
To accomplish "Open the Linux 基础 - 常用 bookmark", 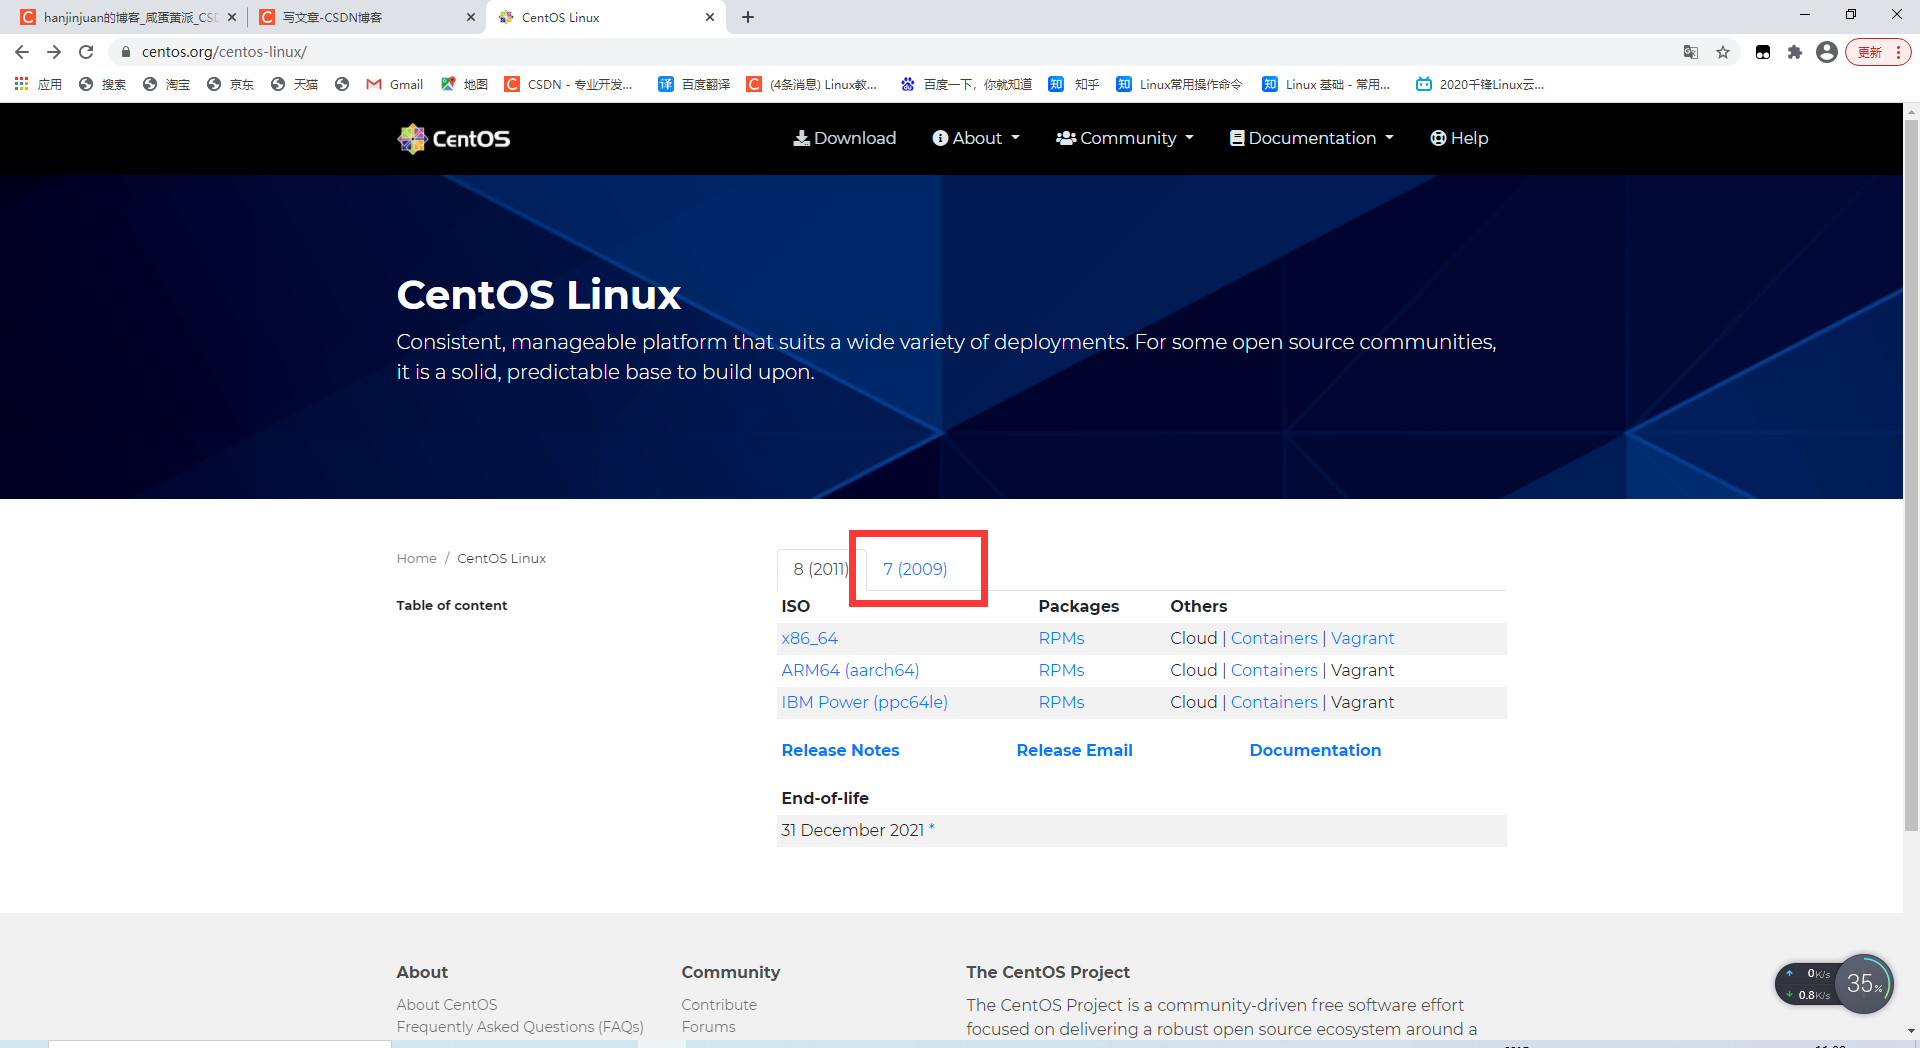I will point(1326,85).
